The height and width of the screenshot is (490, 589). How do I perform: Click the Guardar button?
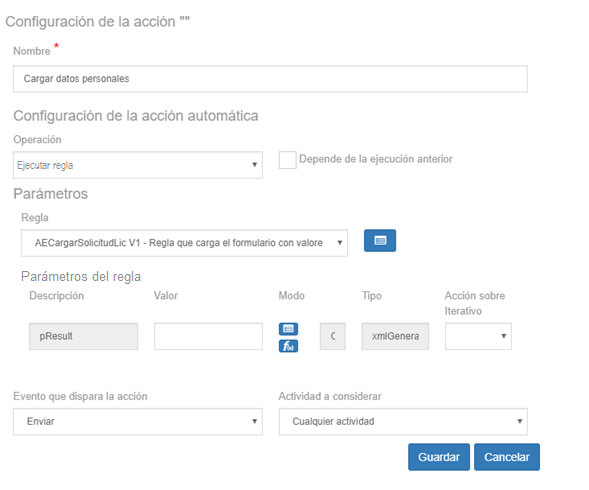[439, 457]
